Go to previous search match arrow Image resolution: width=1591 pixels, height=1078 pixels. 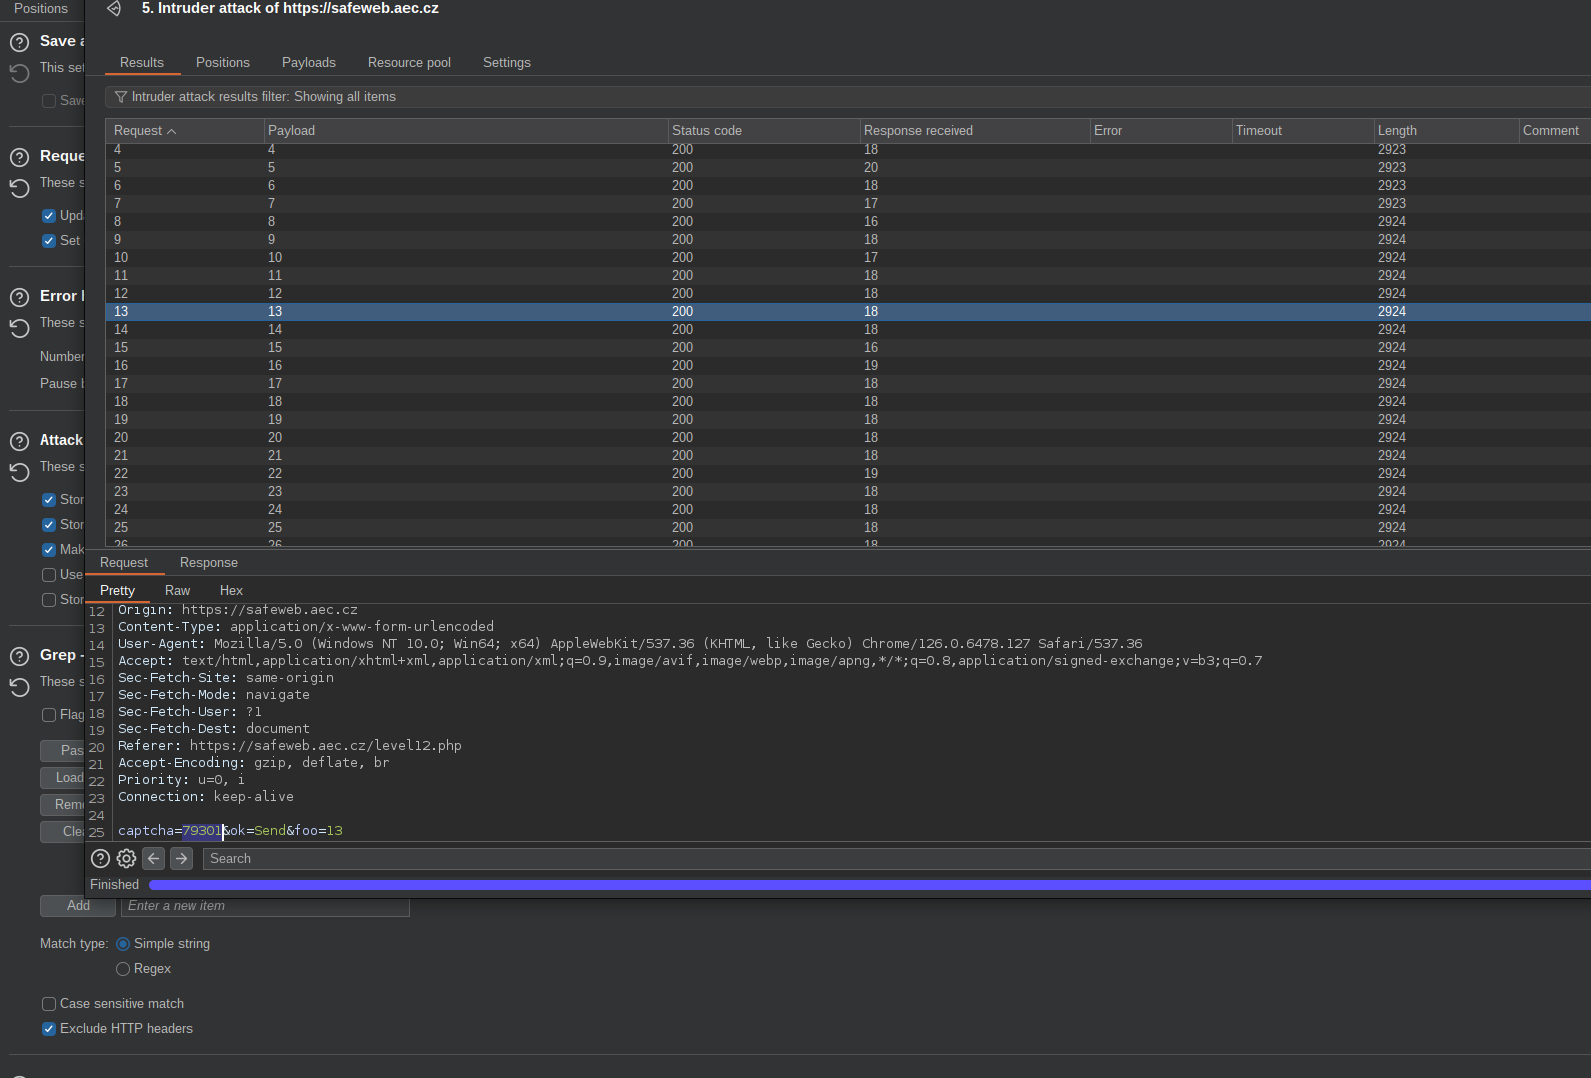(x=153, y=858)
